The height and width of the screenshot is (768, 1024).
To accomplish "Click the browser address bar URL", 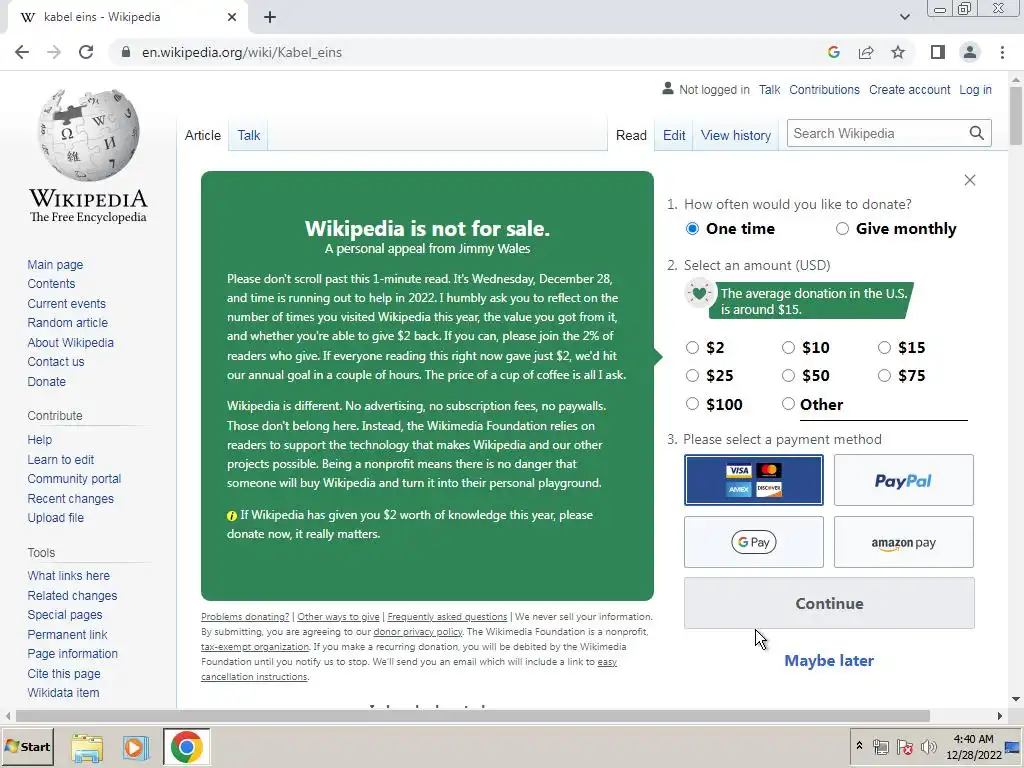I will pyautogui.click(x=242, y=52).
